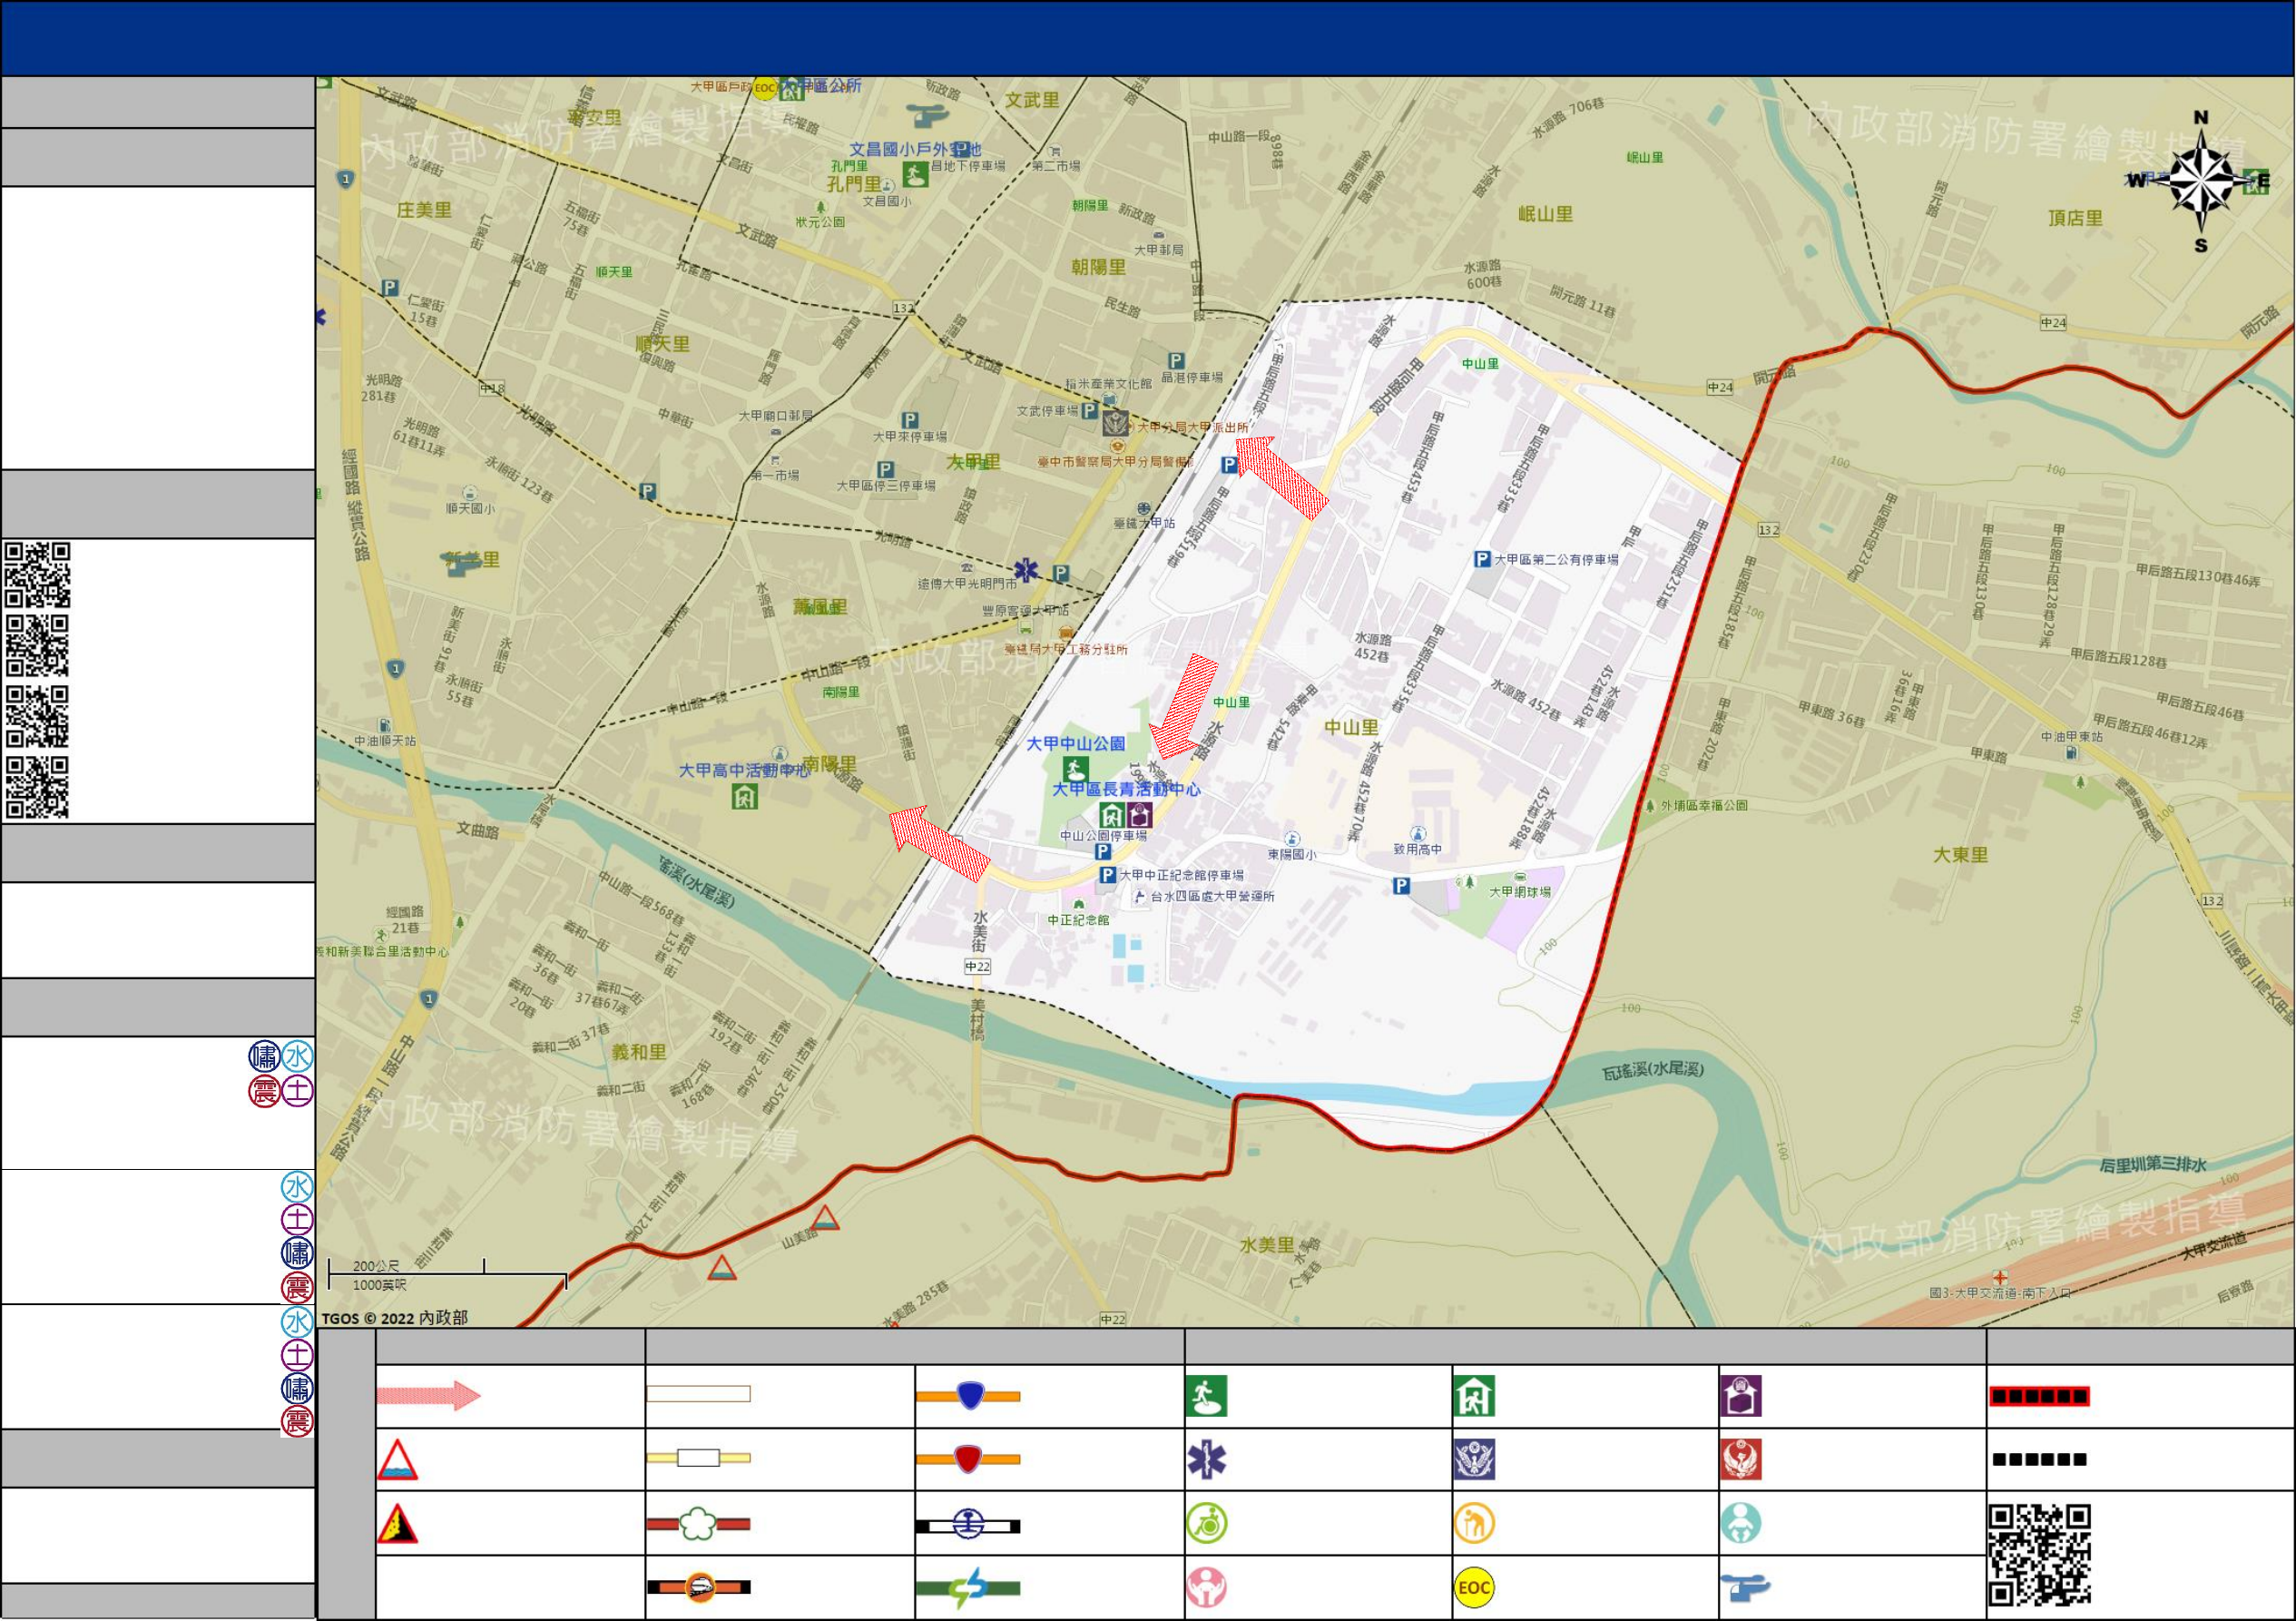Click the red line with plum flower symbol

point(698,1524)
